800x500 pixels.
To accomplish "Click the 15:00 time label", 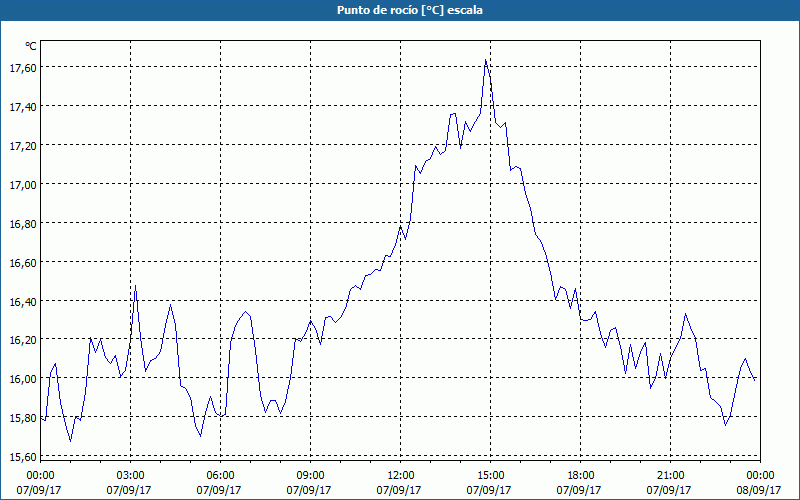I will 490,476.
